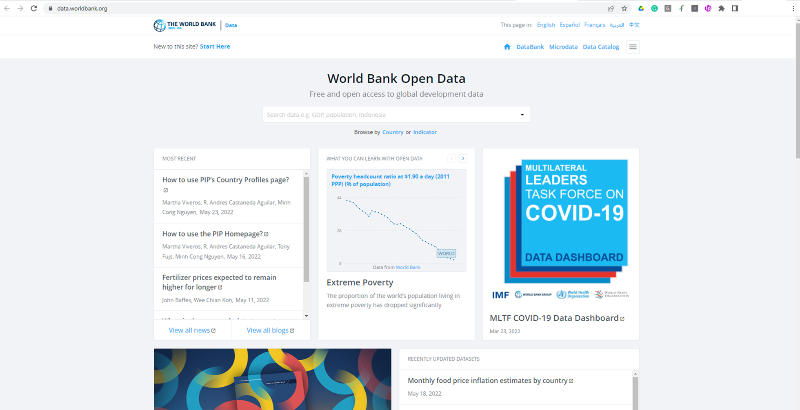The image size is (800, 410).
Task: Switch page language to Chinese
Action: [634, 25]
